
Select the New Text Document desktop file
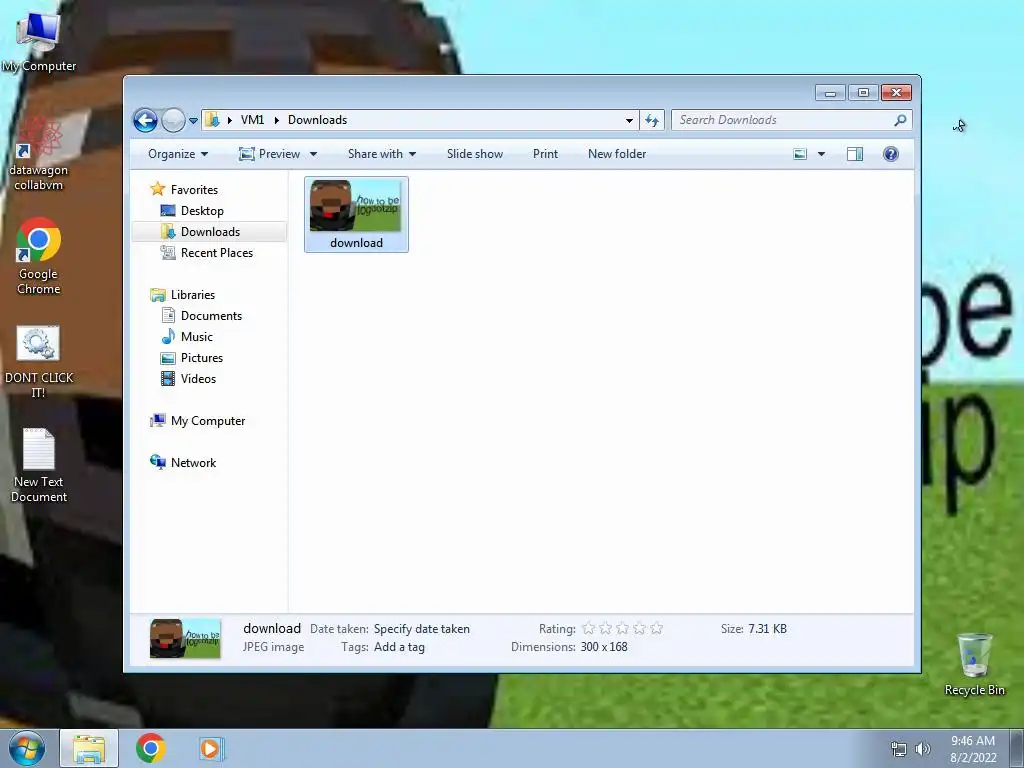(39, 464)
